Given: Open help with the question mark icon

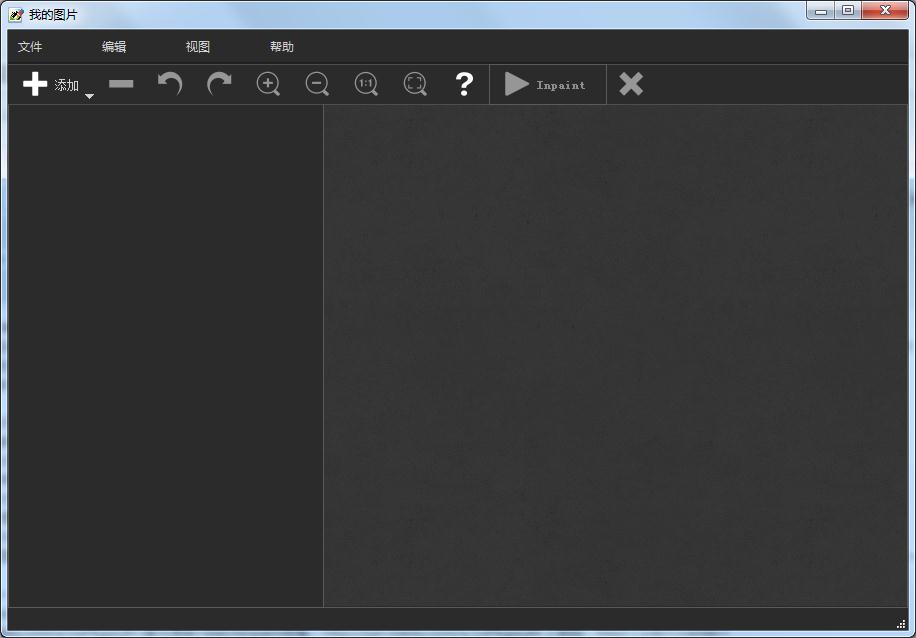Looking at the screenshot, I should 464,84.
